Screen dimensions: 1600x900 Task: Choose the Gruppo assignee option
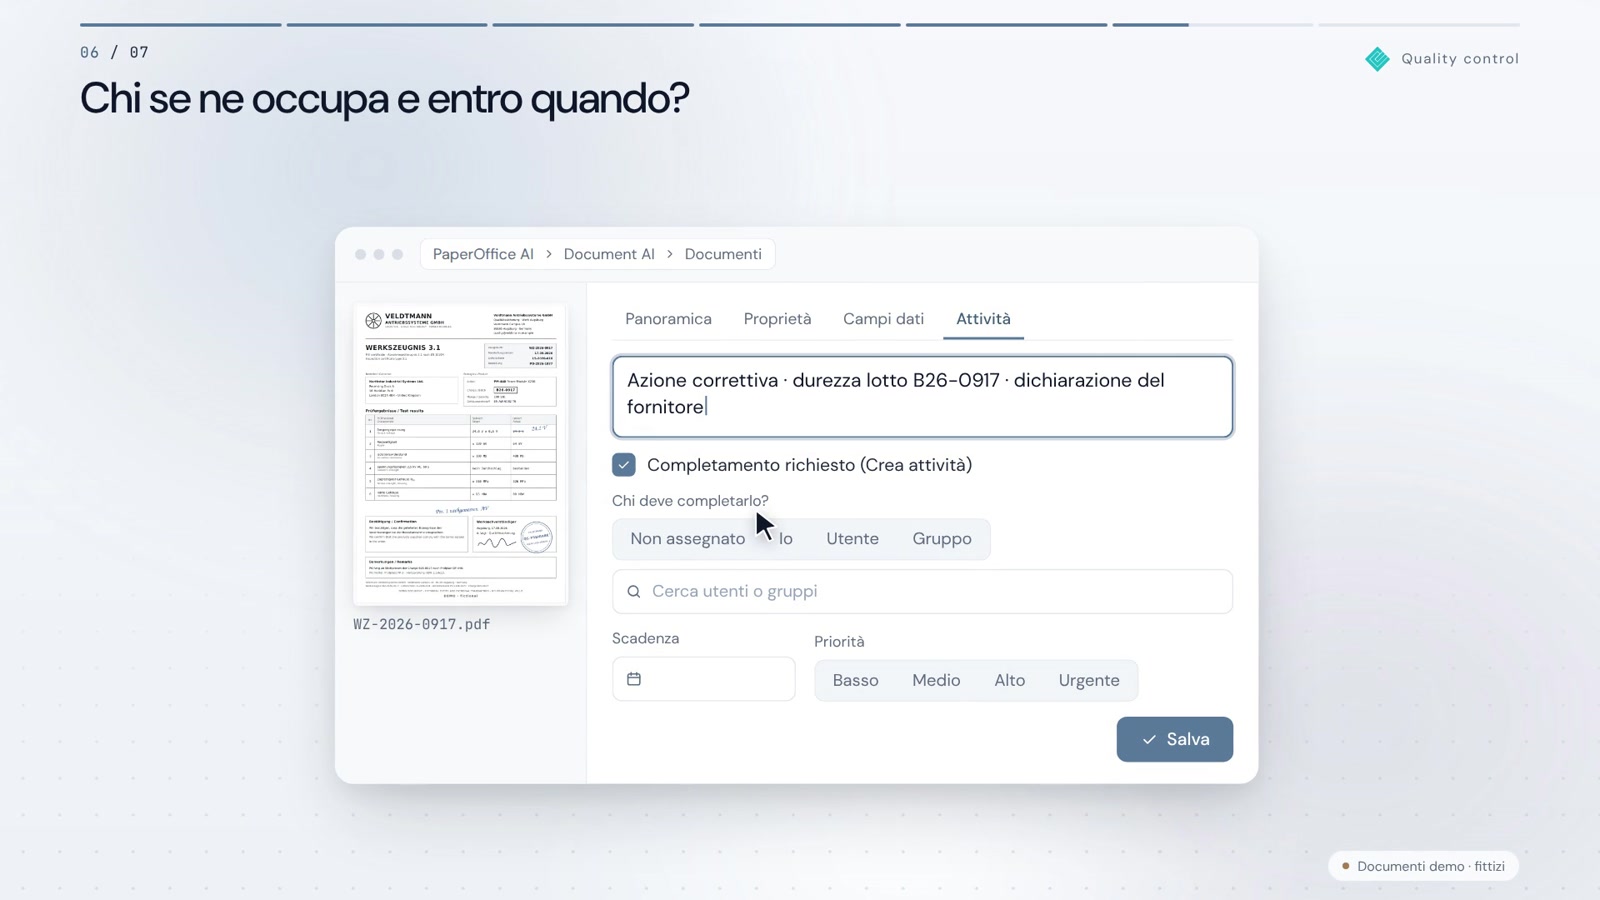pyautogui.click(x=942, y=539)
